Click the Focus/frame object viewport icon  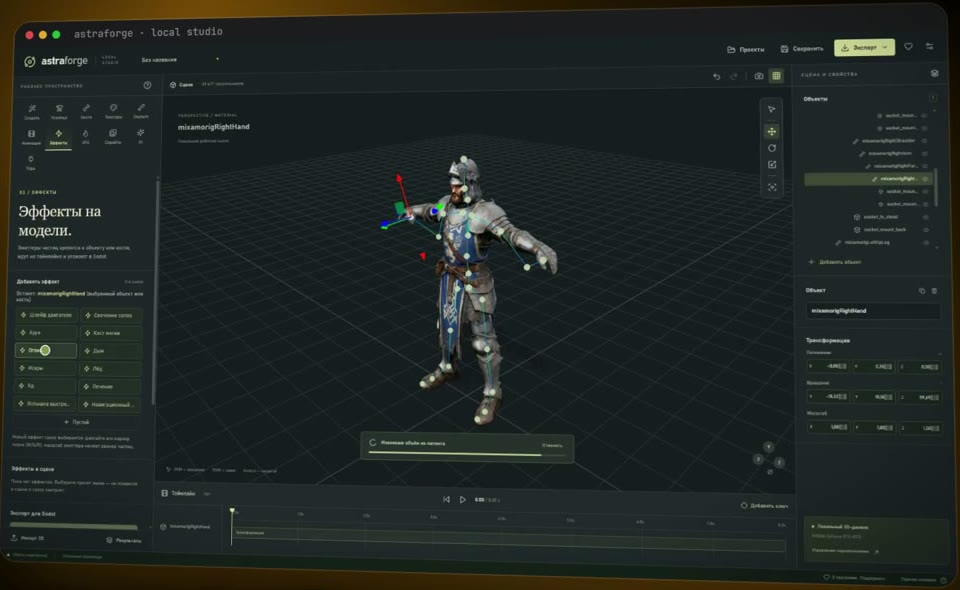(x=772, y=187)
